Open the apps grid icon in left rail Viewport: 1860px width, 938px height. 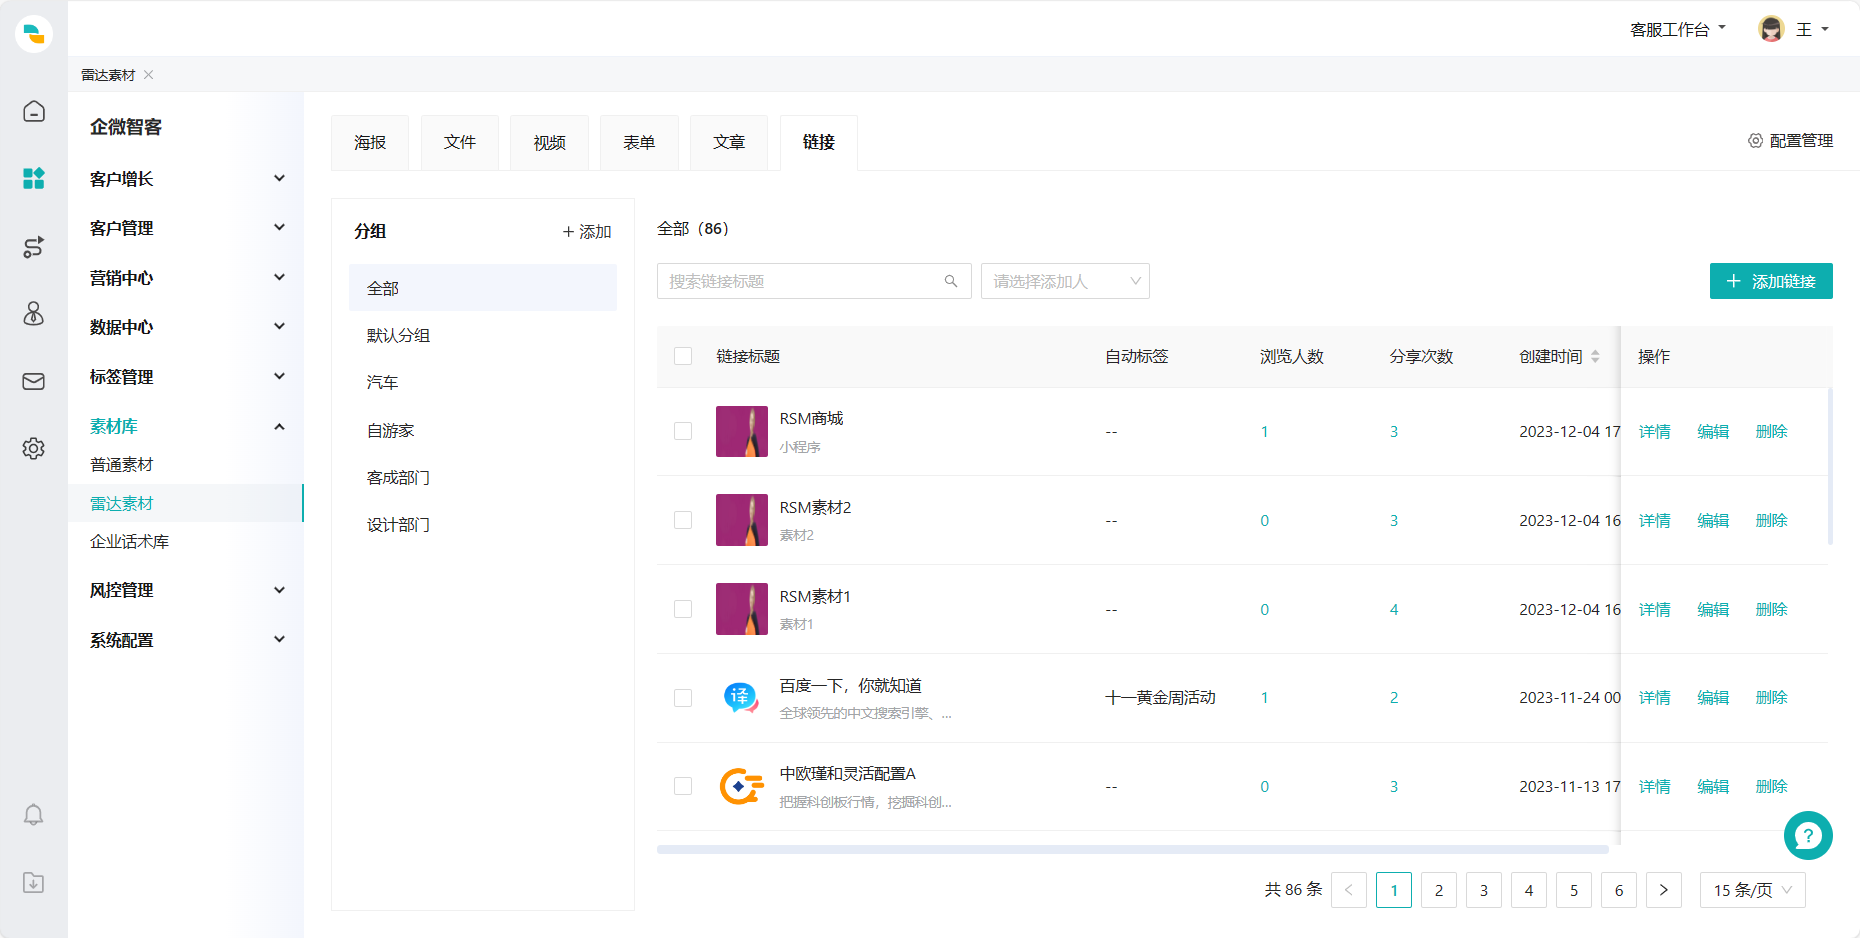coord(34,178)
